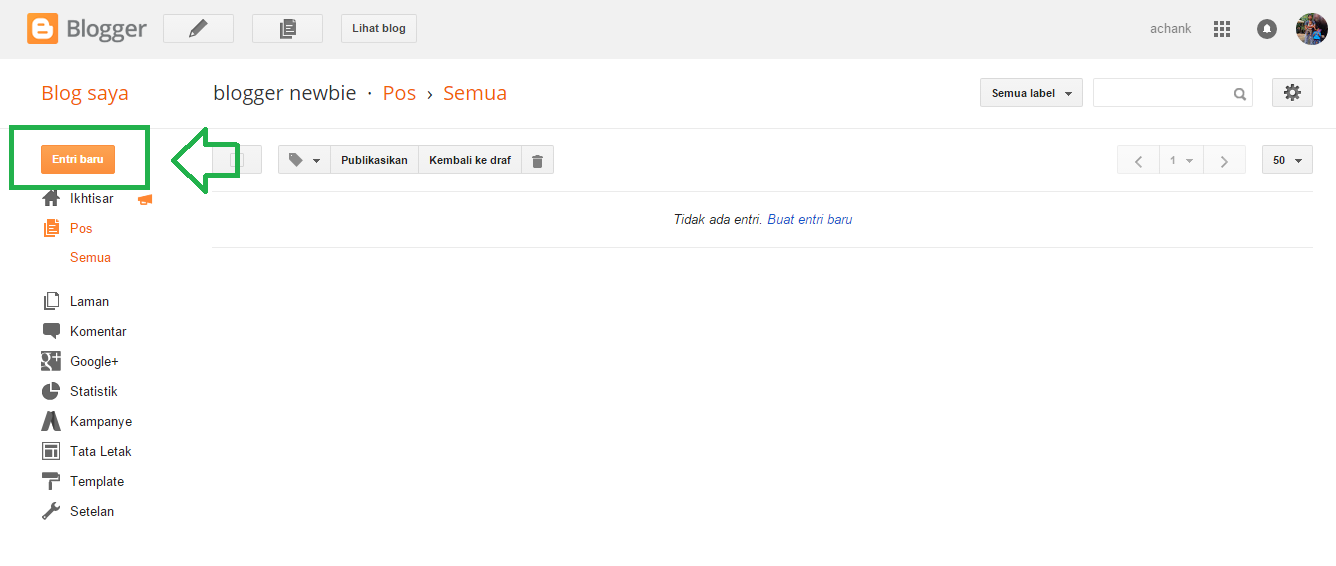
Task: Click the search magnifier icon
Action: (x=1240, y=94)
